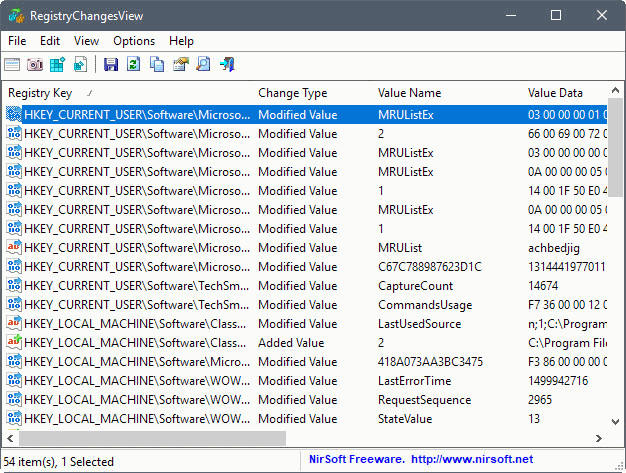
Task: Open the Edit menu
Action: point(50,41)
